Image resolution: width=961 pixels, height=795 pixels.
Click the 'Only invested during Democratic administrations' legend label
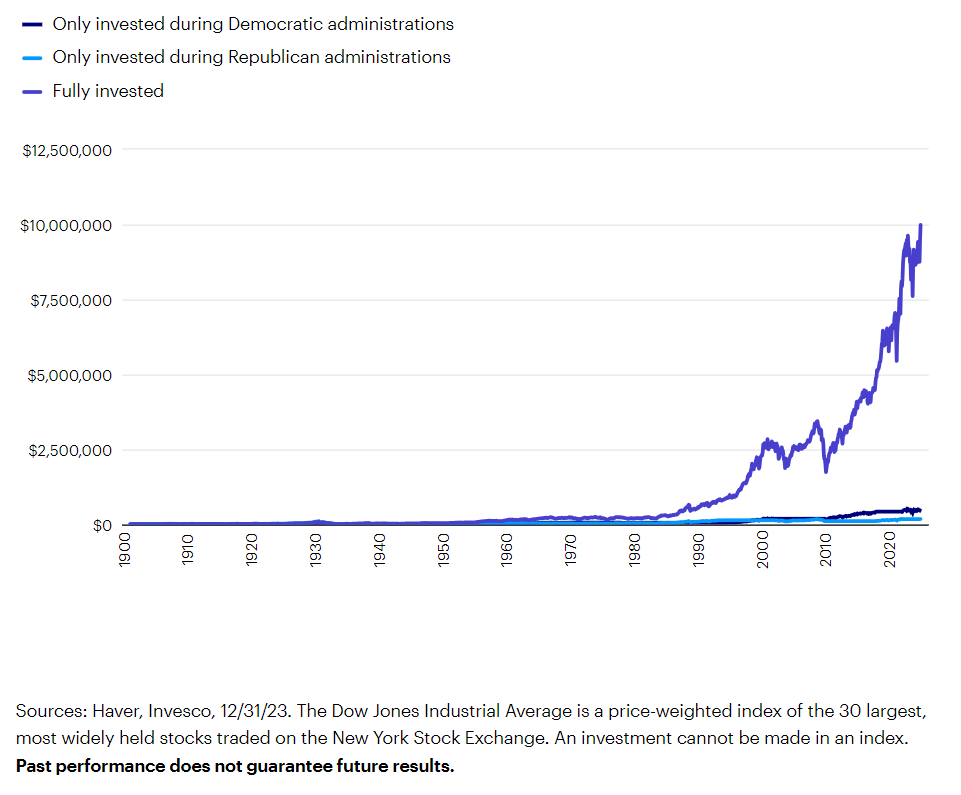[x=253, y=24]
